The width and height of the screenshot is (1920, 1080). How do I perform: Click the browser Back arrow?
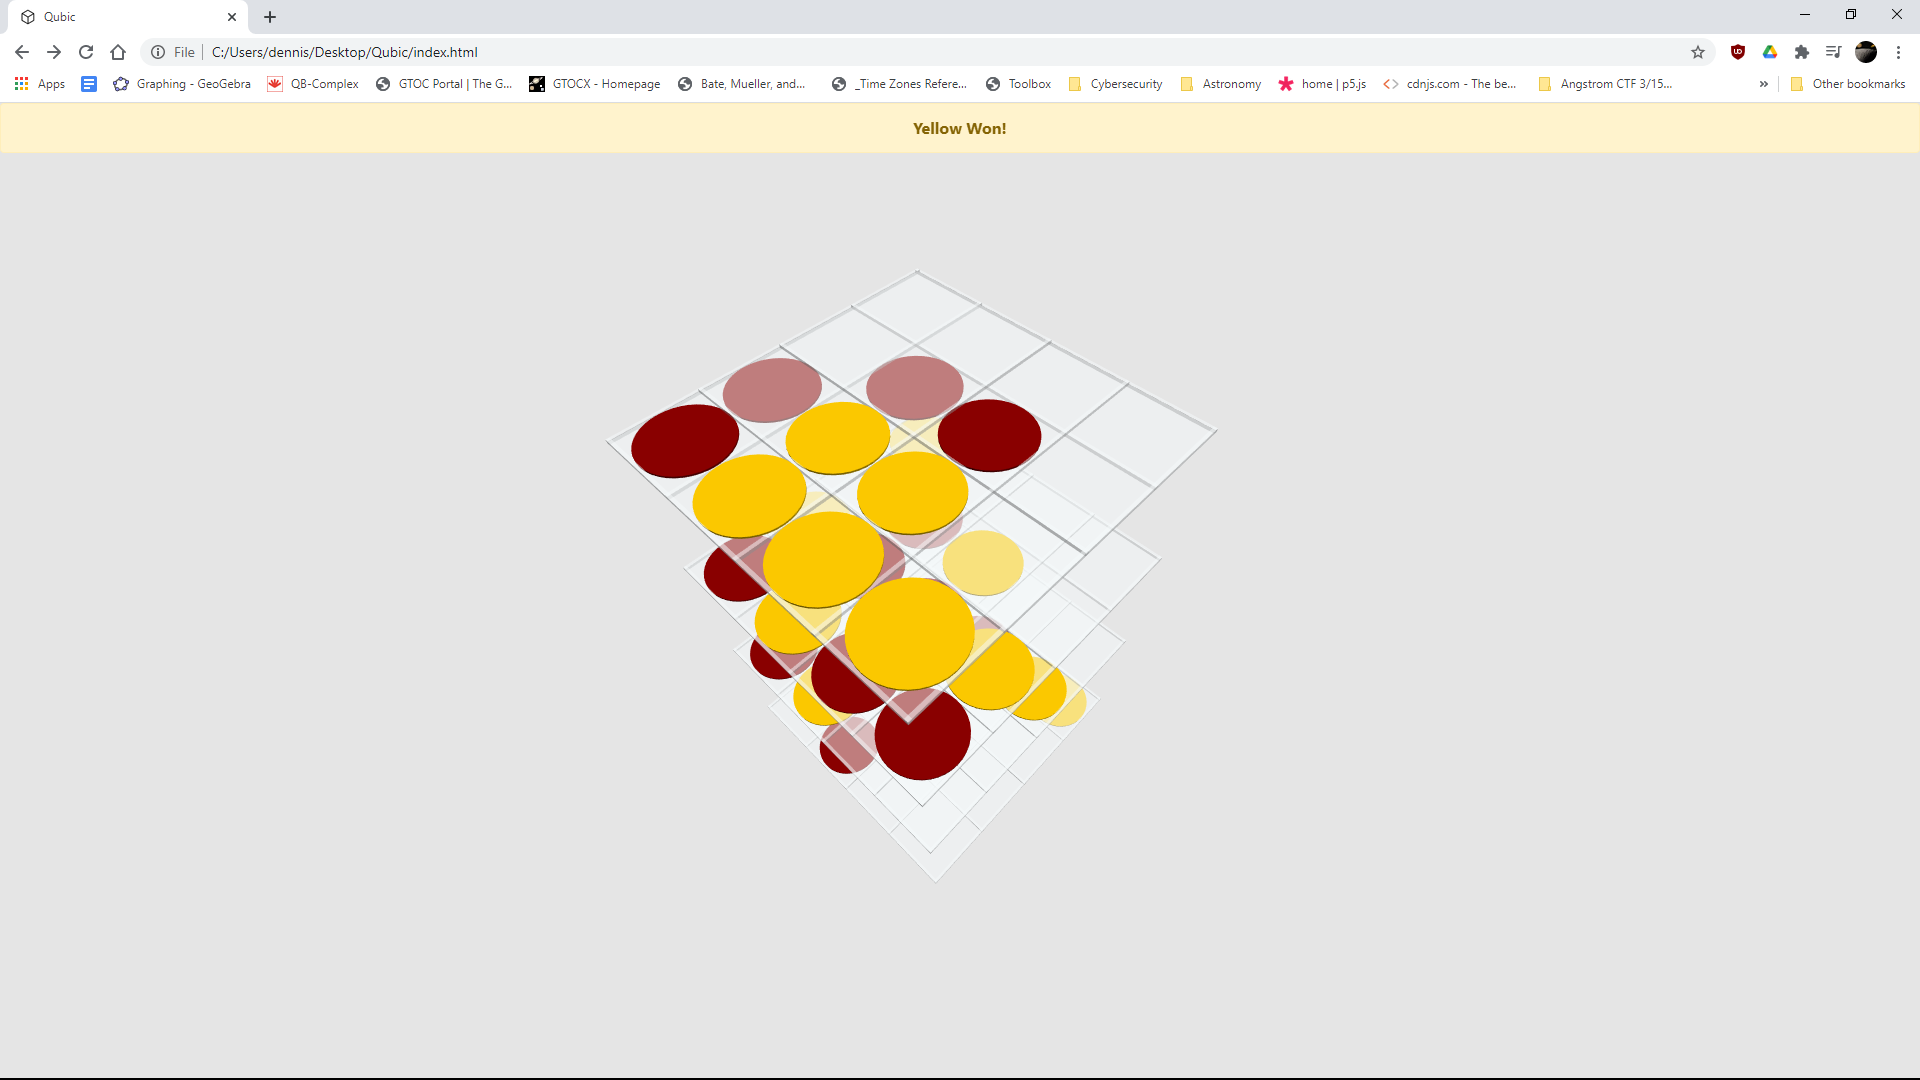tap(22, 52)
